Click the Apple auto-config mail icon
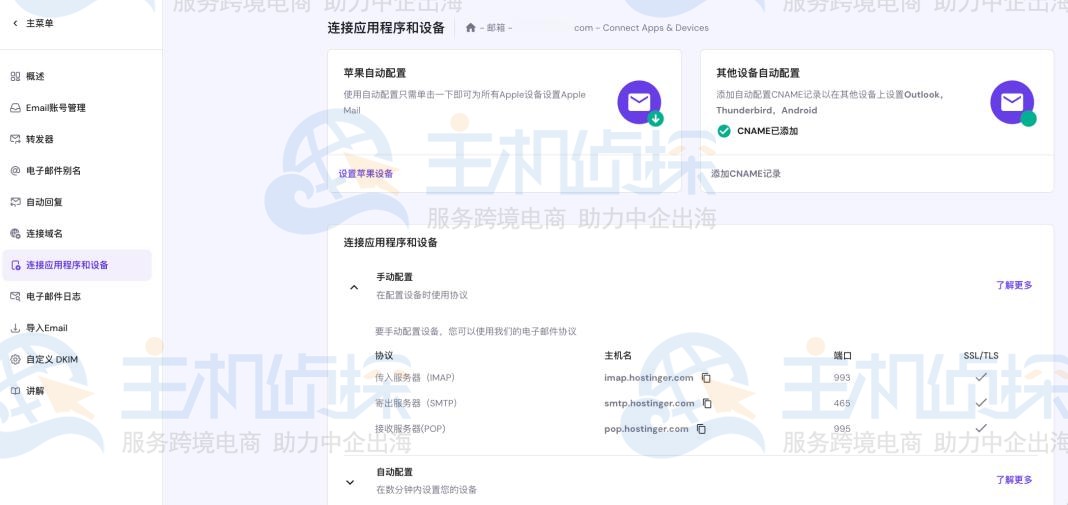Viewport: 1068px width, 505px height. (x=640, y=103)
